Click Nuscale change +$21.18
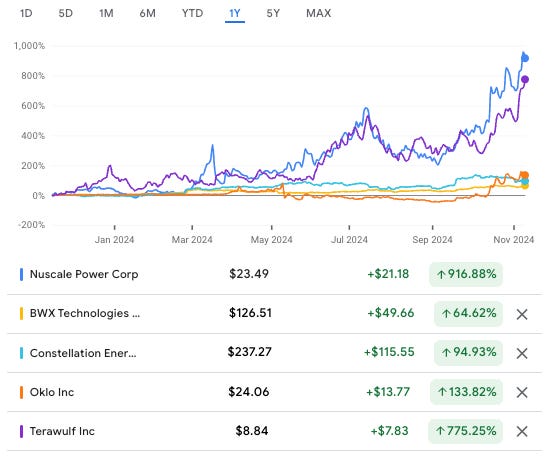Image resolution: width=553 pixels, height=461 pixels. (x=388, y=274)
